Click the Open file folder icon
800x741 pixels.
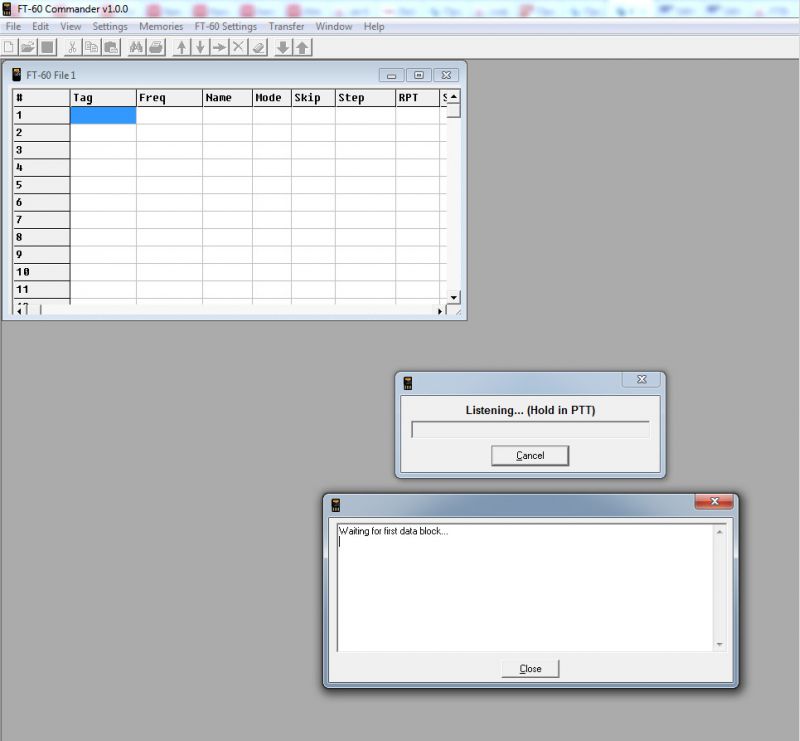tap(28, 47)
